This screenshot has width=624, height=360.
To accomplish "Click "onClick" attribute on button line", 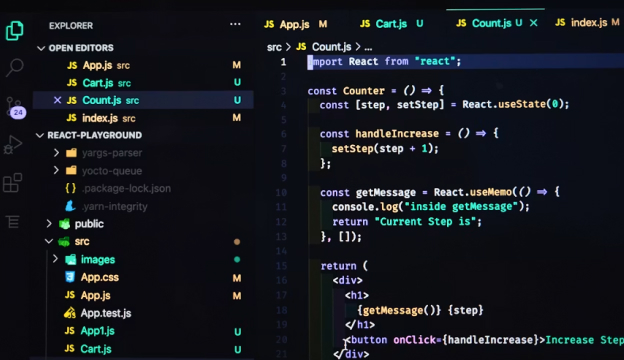I will (x=414, y=340).
